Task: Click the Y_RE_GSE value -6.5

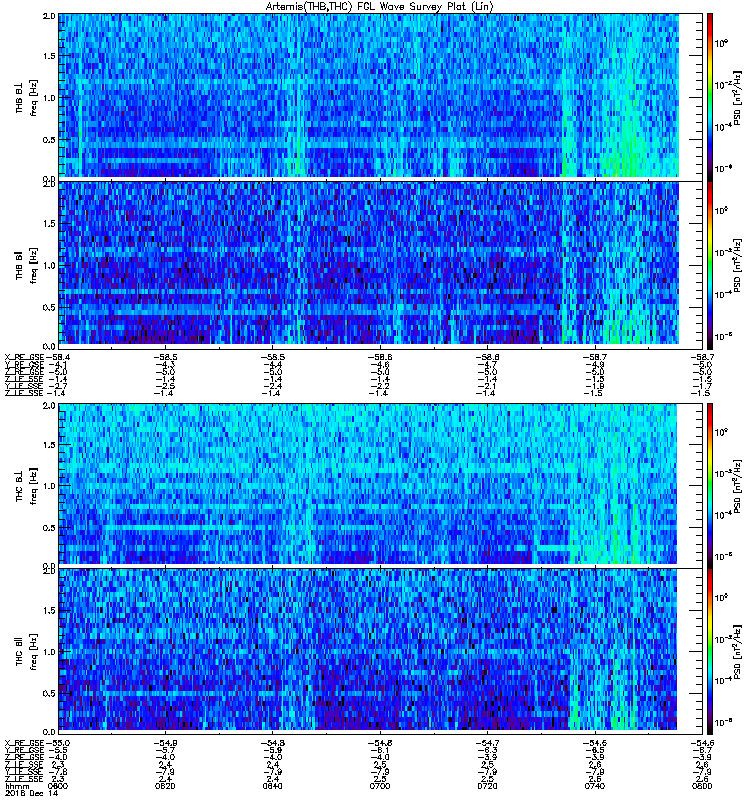Action: pyautogui.click(x=595, y=750)
